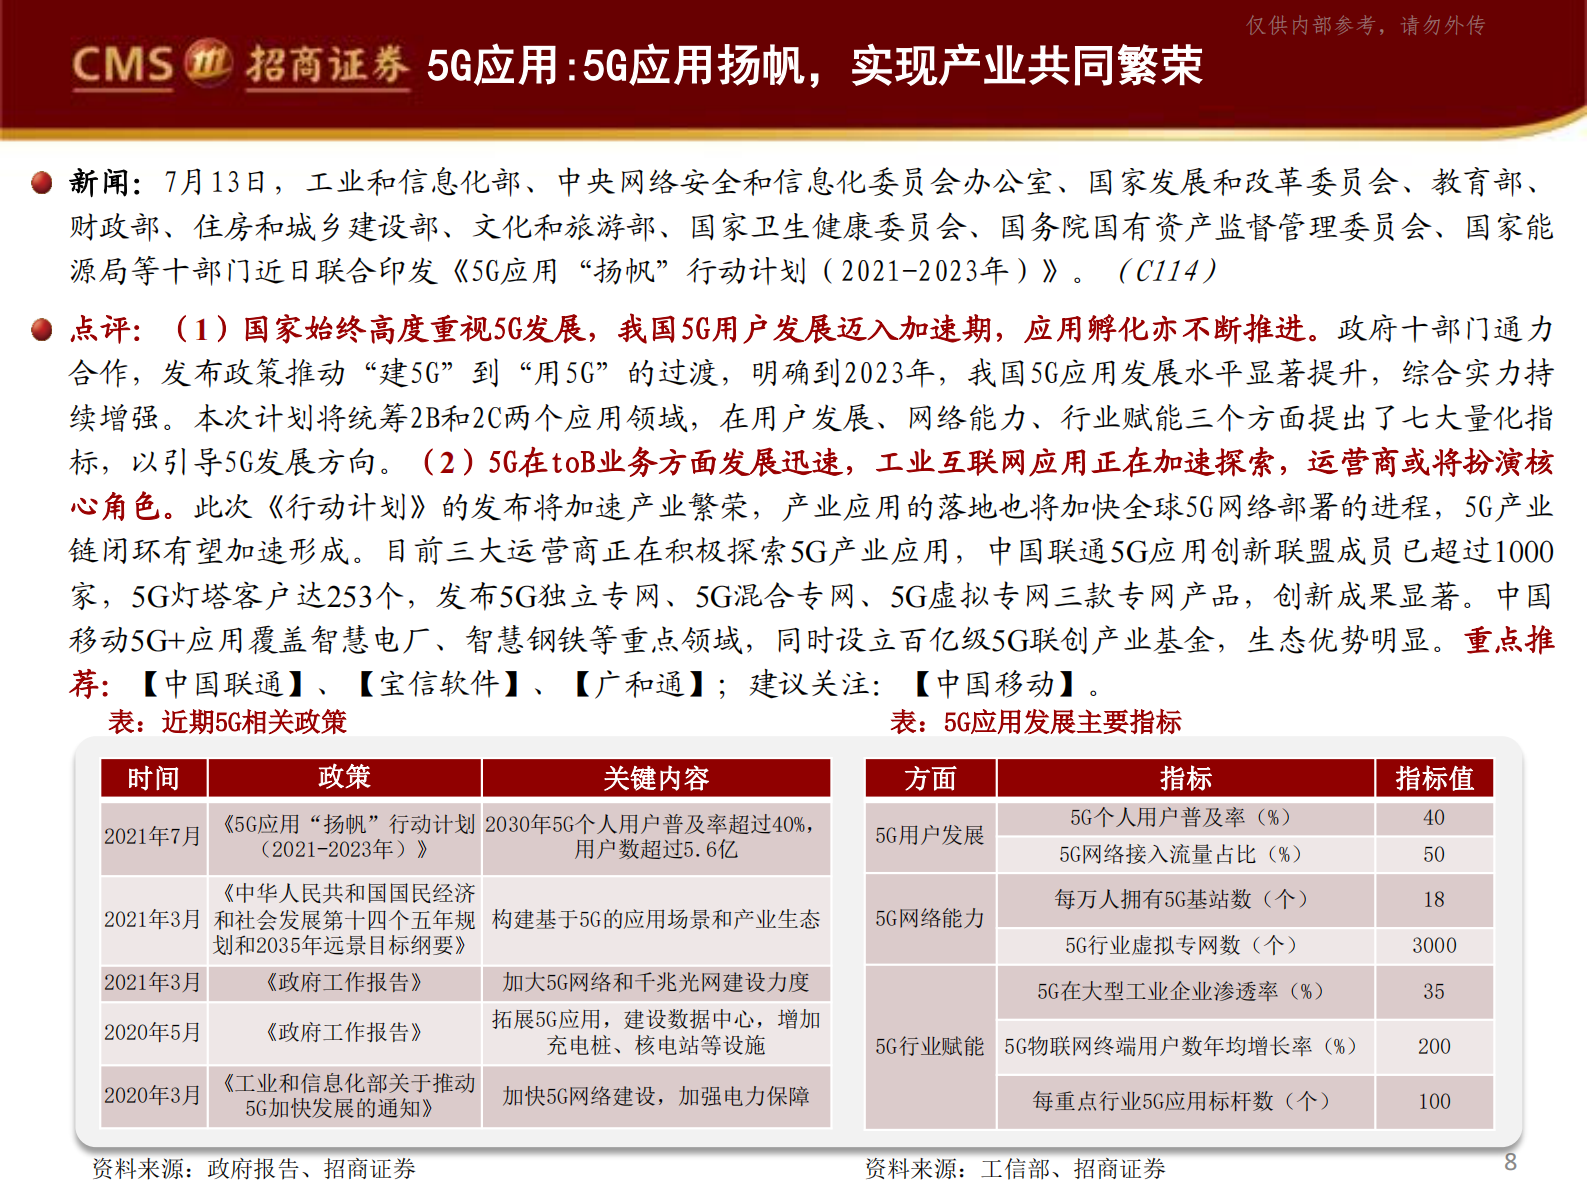1587x1190 pixels.
Task: Select the 5G网络能力 category cell
Action: coord(930,918)
